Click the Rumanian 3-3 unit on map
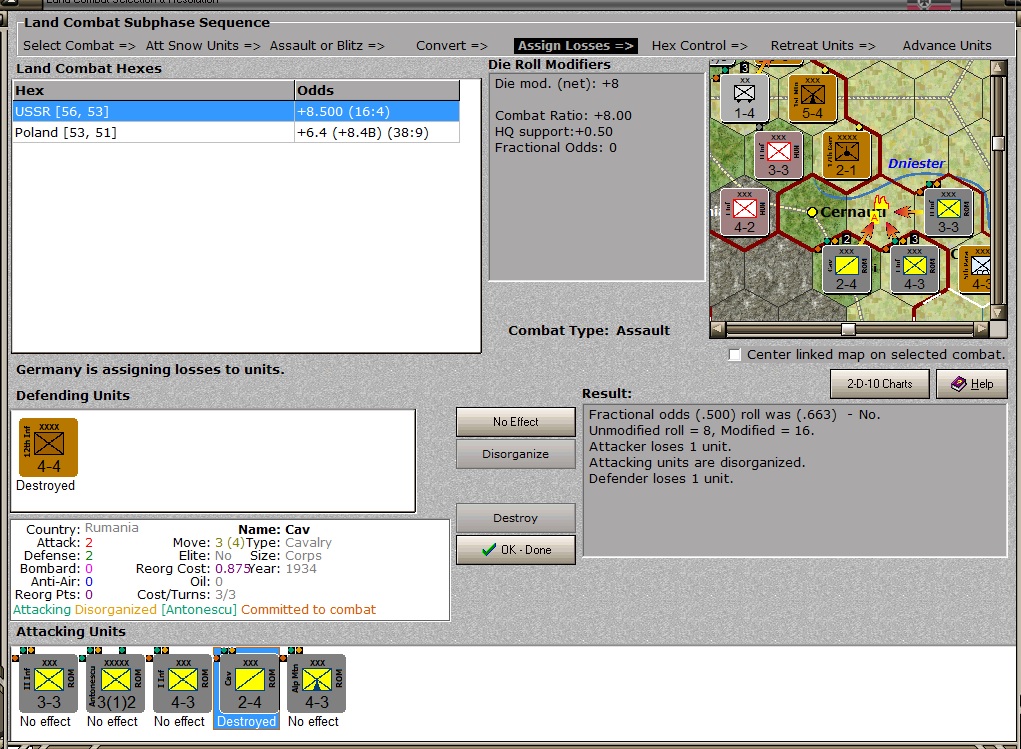 point(948,211)
